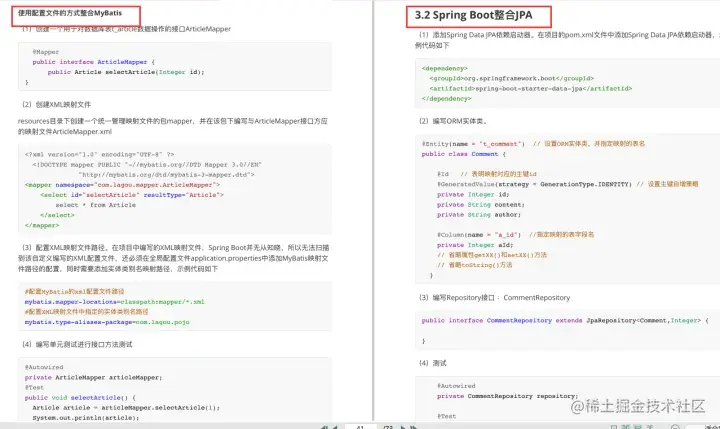Select the line 'public interface ArticleMapper {'

pos(94,62)
